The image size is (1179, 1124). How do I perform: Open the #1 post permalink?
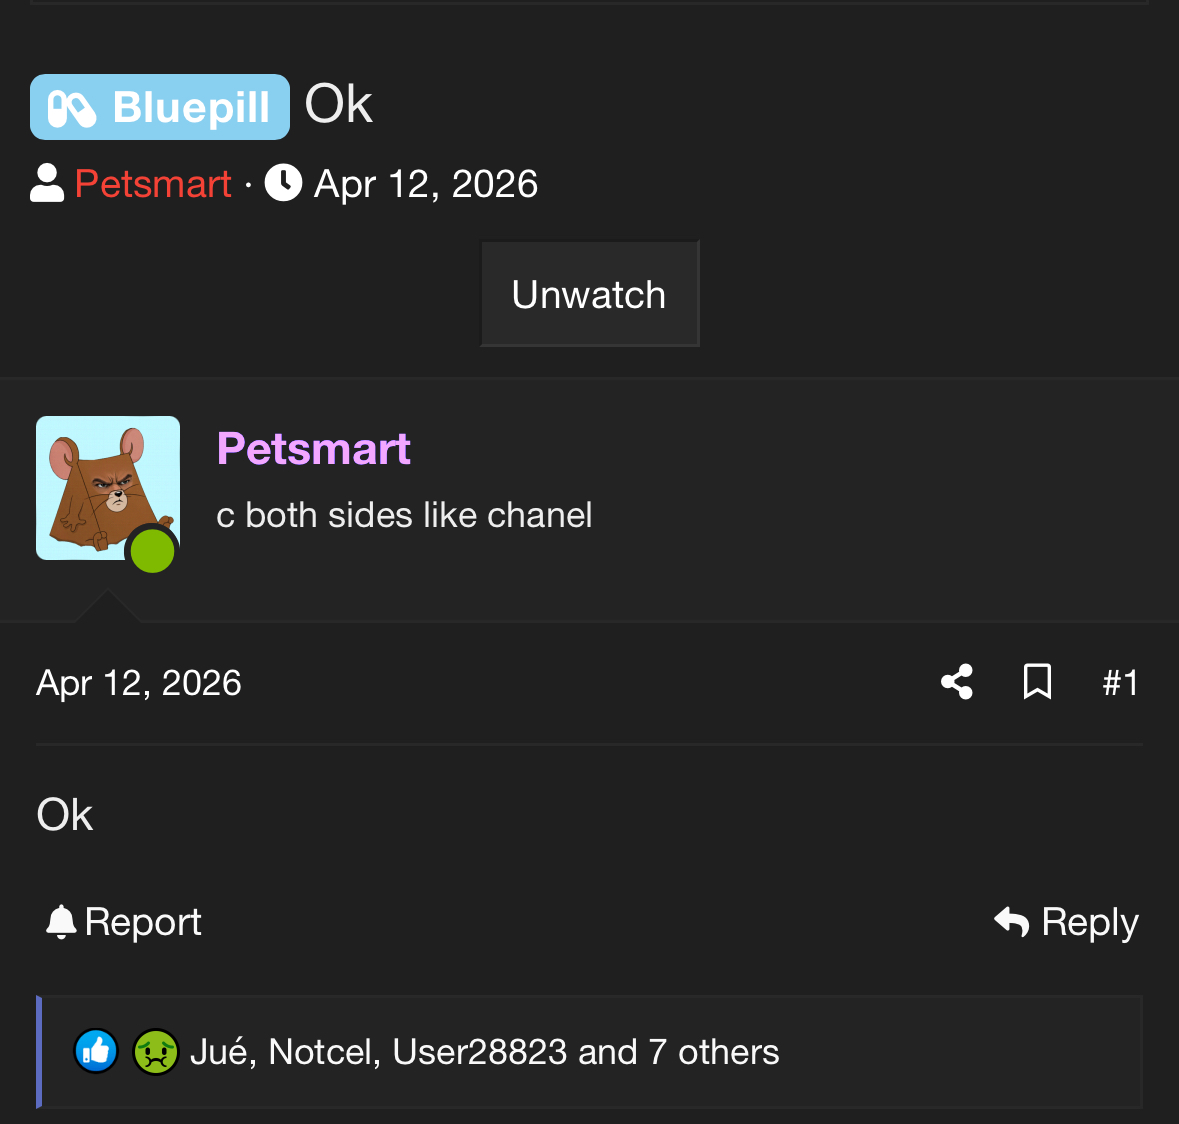point(1120,683)
